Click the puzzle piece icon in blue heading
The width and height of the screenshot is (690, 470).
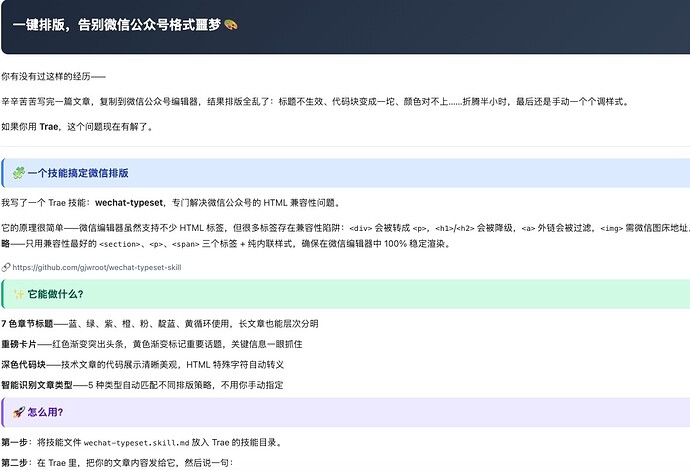click(19, 173)
